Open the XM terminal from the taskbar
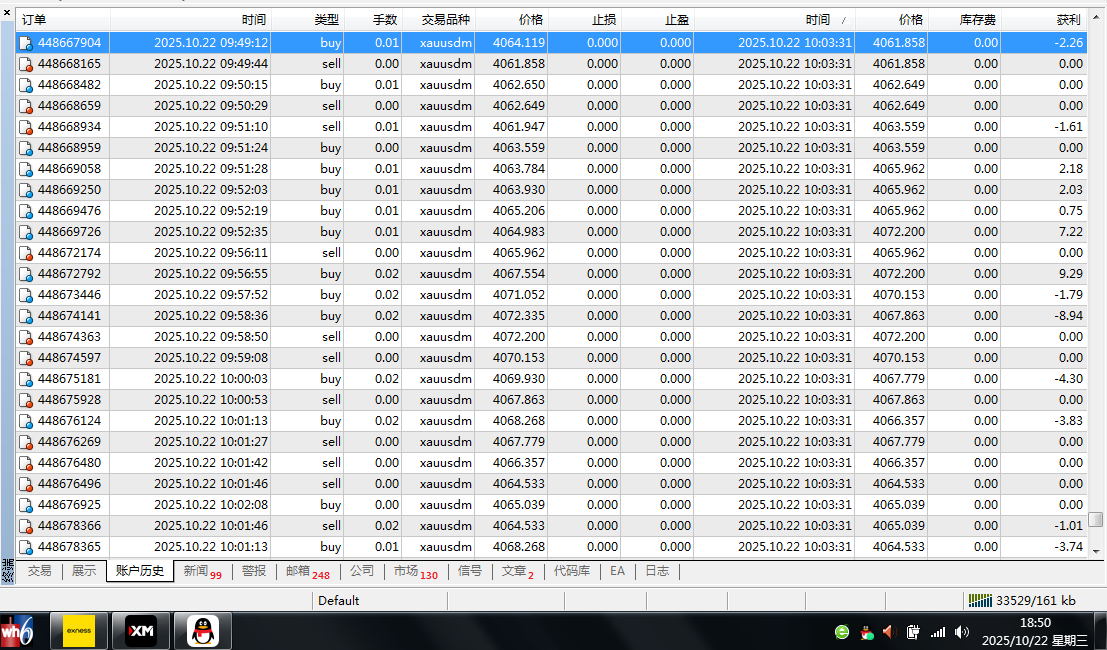This screenshot has height=650, width=1107. 141,630
